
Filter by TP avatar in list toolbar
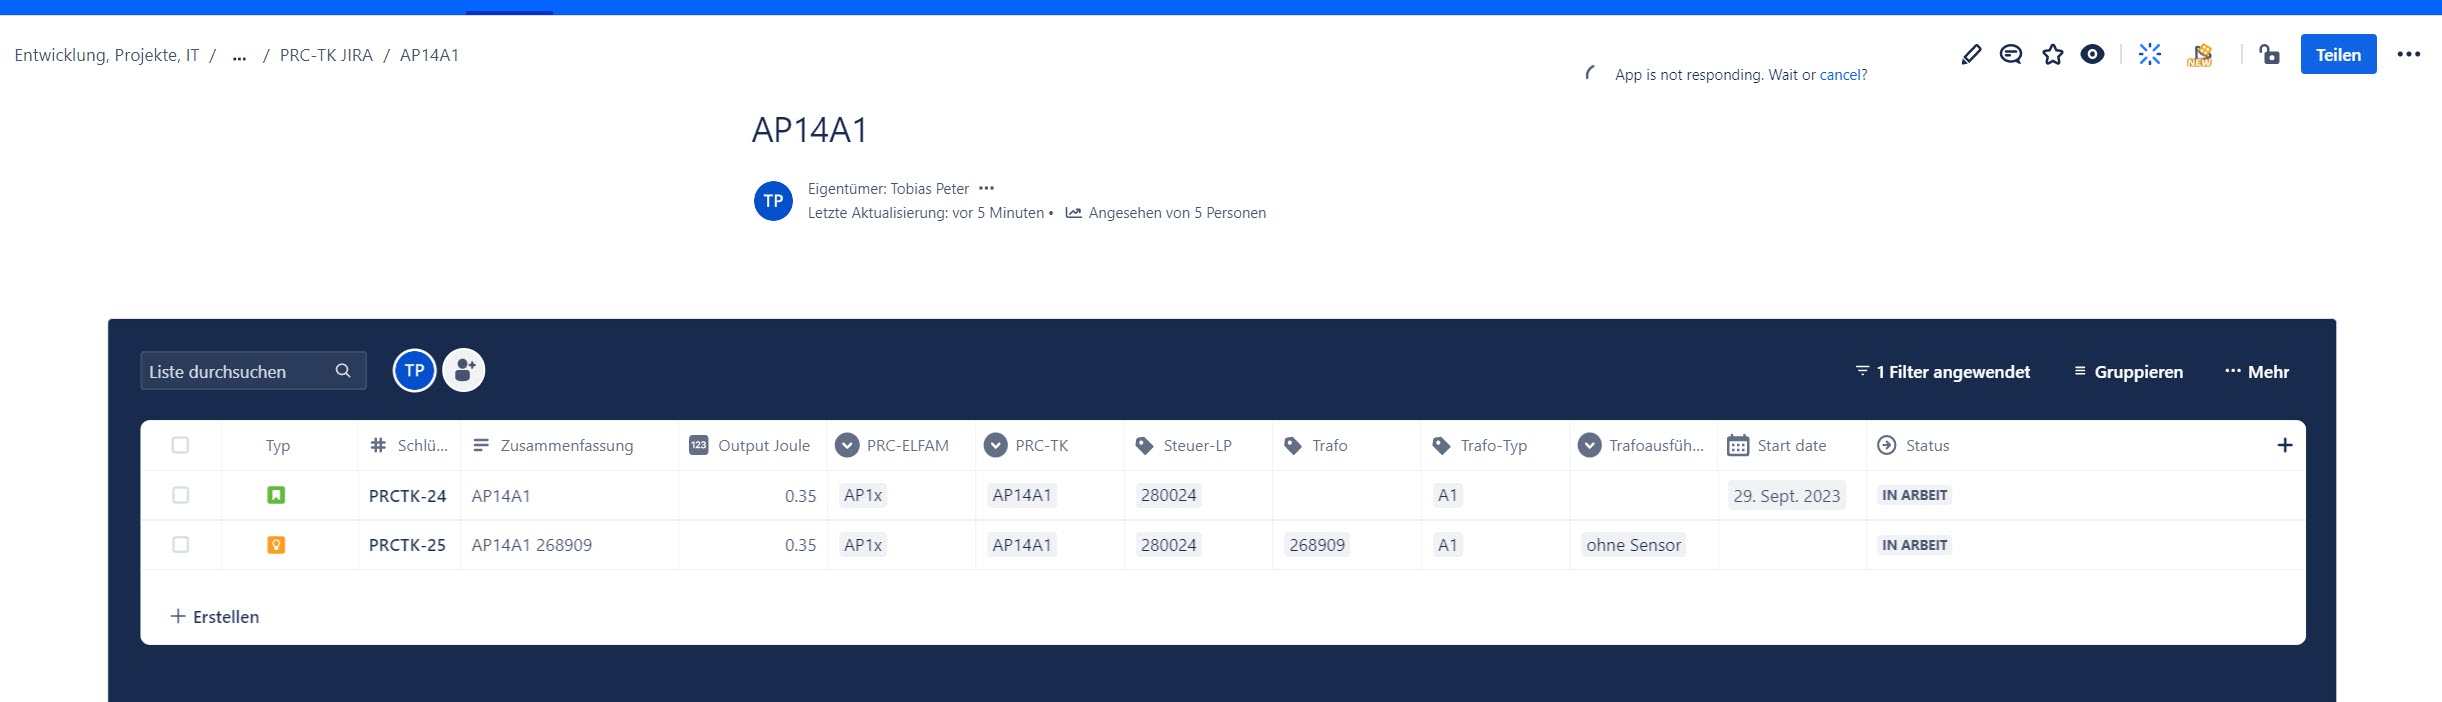click(415, 371)
